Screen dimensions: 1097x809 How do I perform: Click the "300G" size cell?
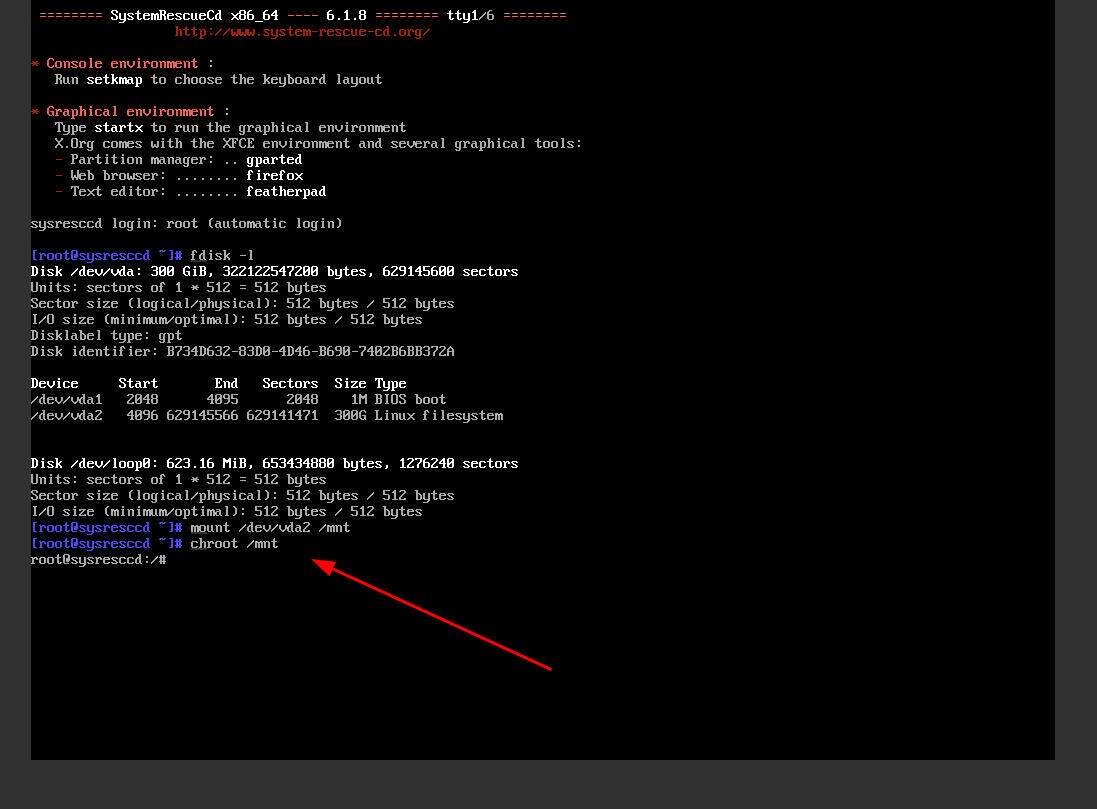click(350, 416)
